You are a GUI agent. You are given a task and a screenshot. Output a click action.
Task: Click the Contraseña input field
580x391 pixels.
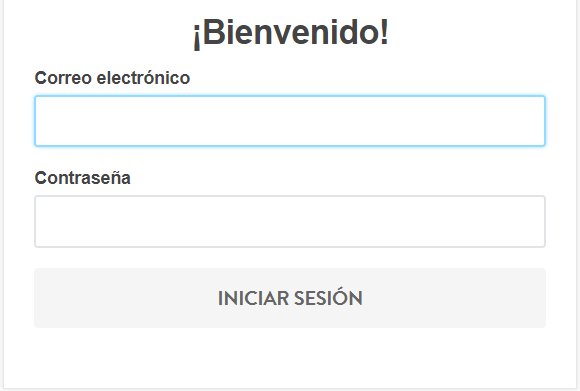click(290, 221)
